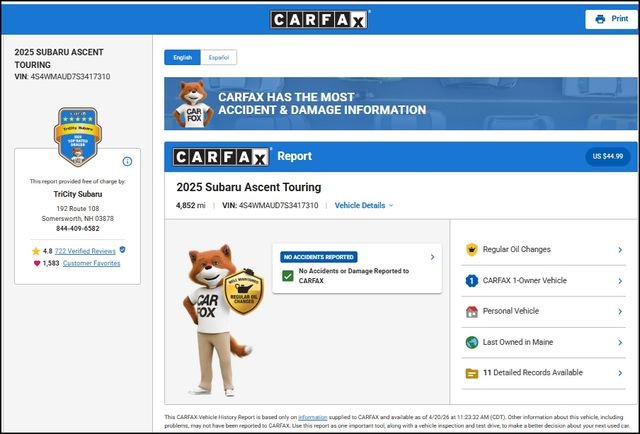Click the info icon in dealer card
The image size is (640, 434).
click(x=127, y=161)
